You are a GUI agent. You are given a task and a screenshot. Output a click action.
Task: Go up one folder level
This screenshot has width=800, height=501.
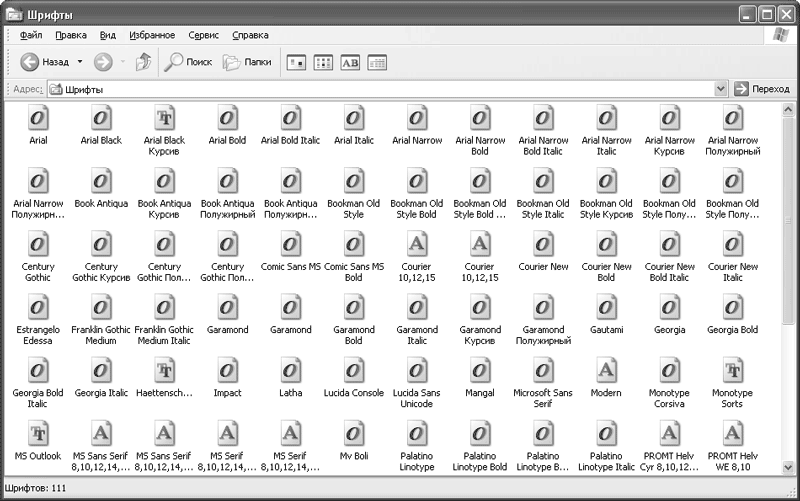(143, 62)
